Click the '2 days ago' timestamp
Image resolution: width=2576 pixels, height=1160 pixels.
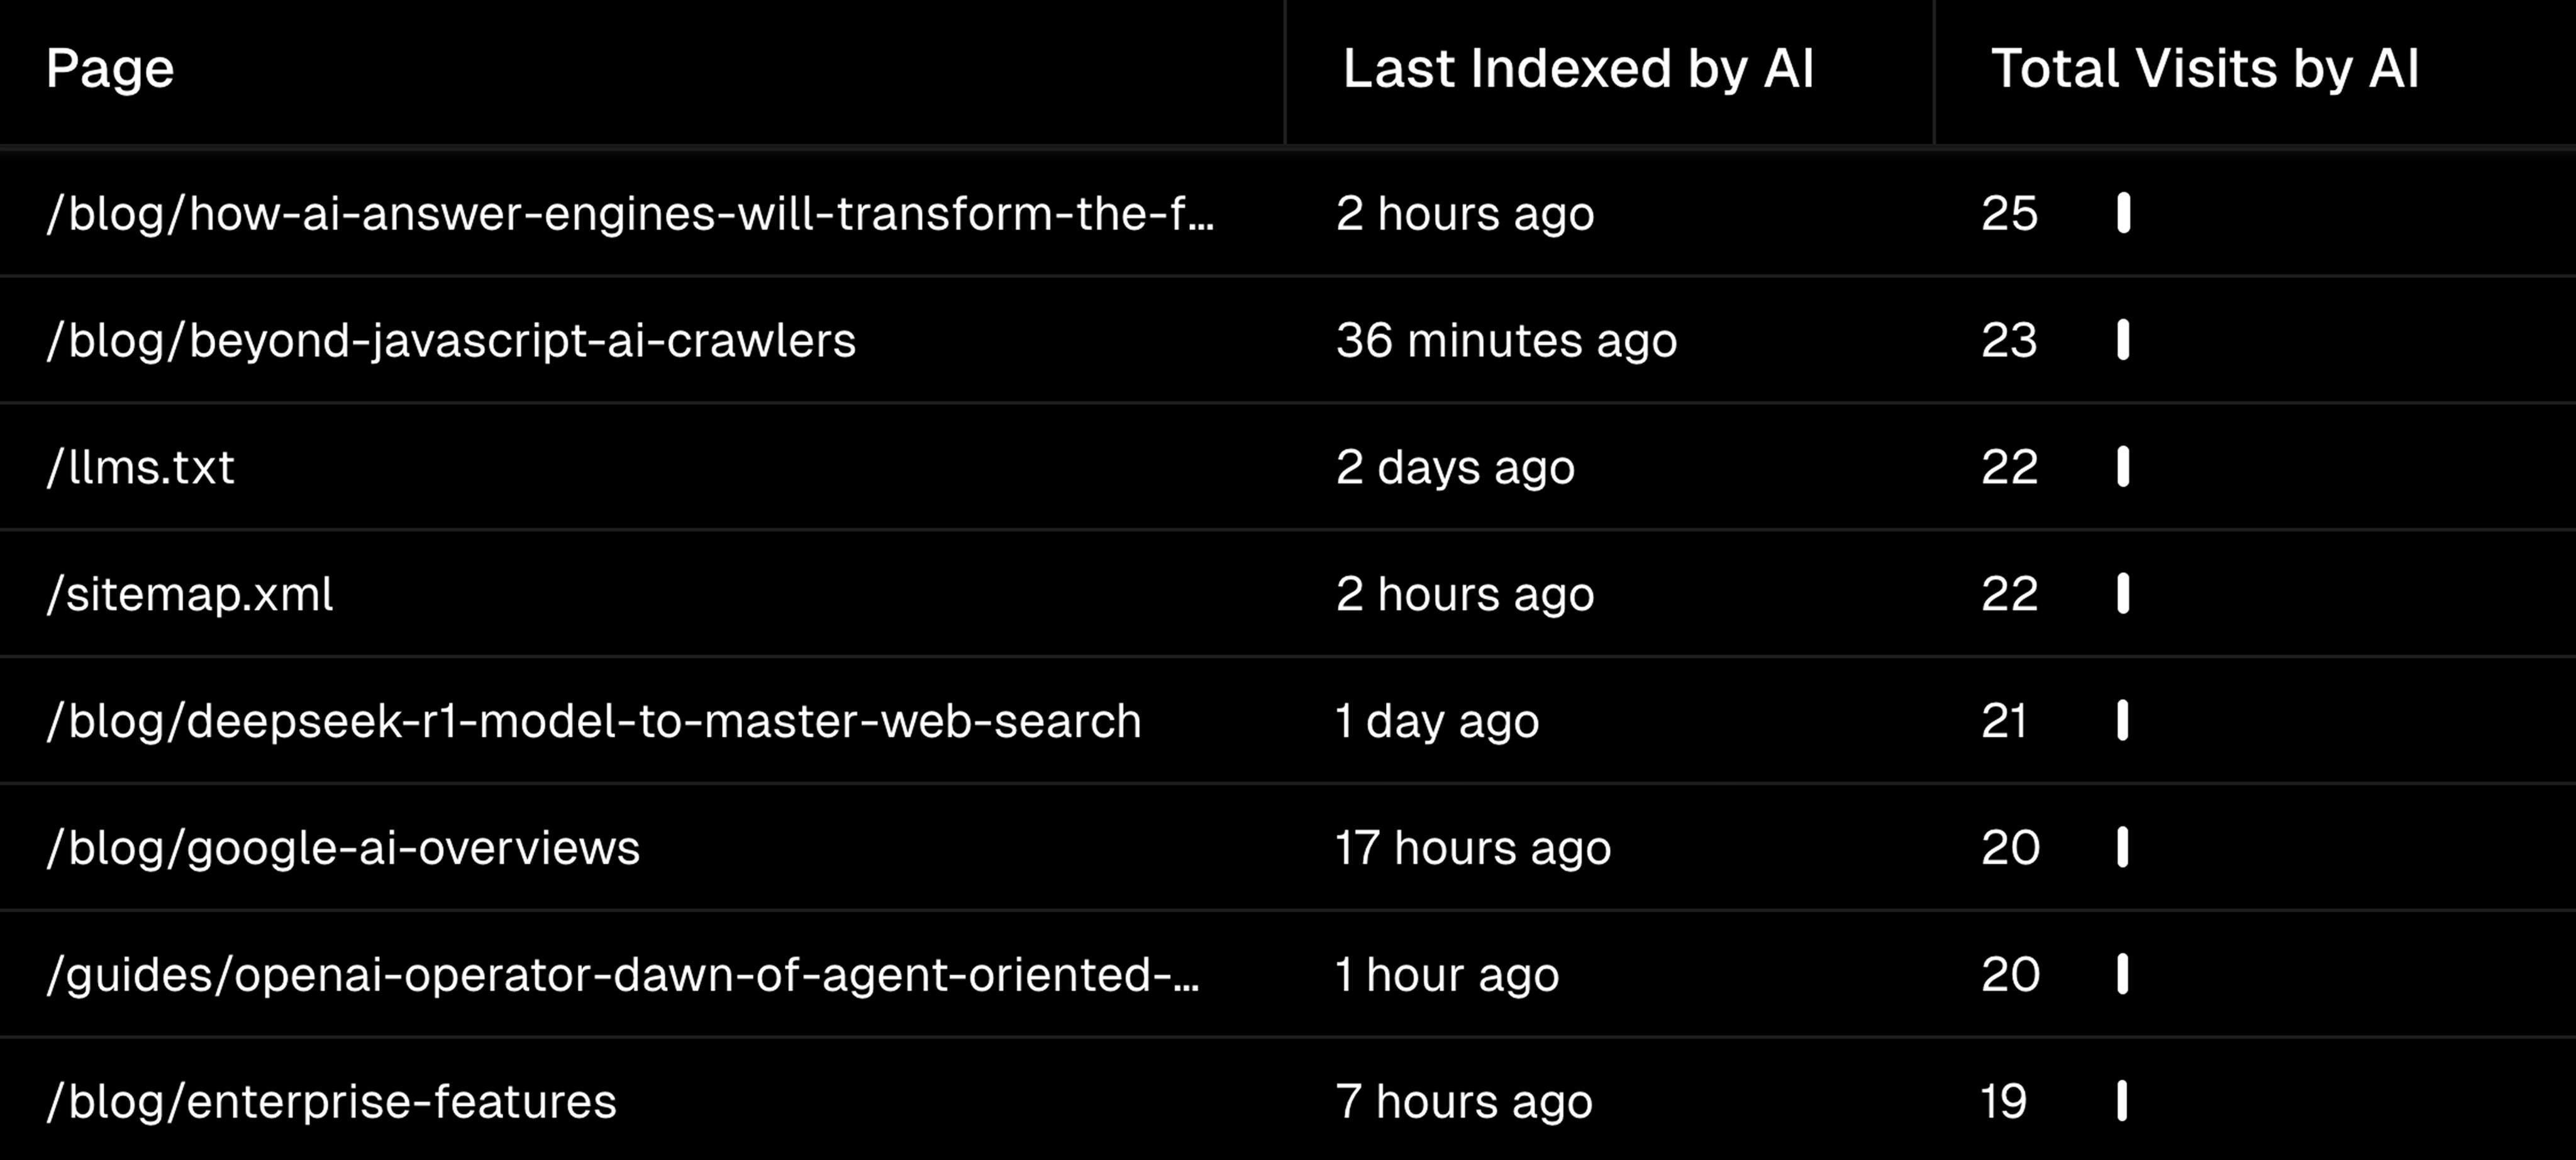(x=1455, y=467)
